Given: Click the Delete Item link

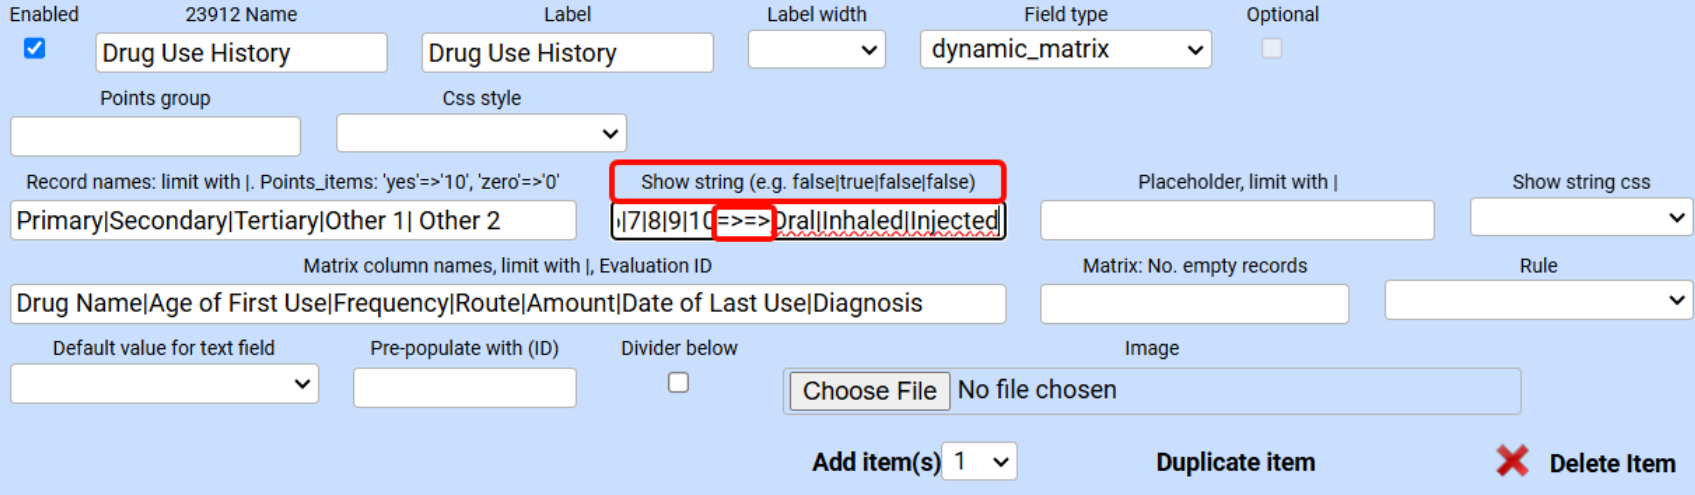Looking at the screenshot, I should [x=1612, y=464].
